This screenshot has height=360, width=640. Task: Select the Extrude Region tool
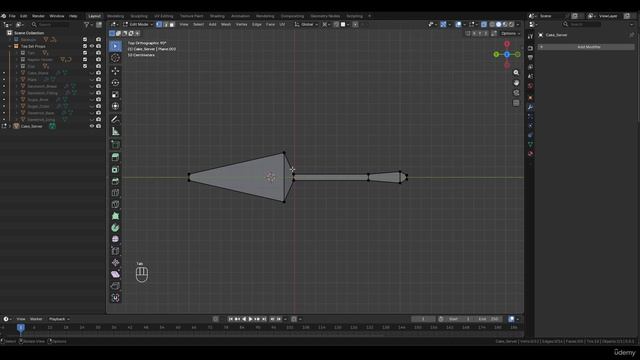pyautogui.click(x=115, y=157)
